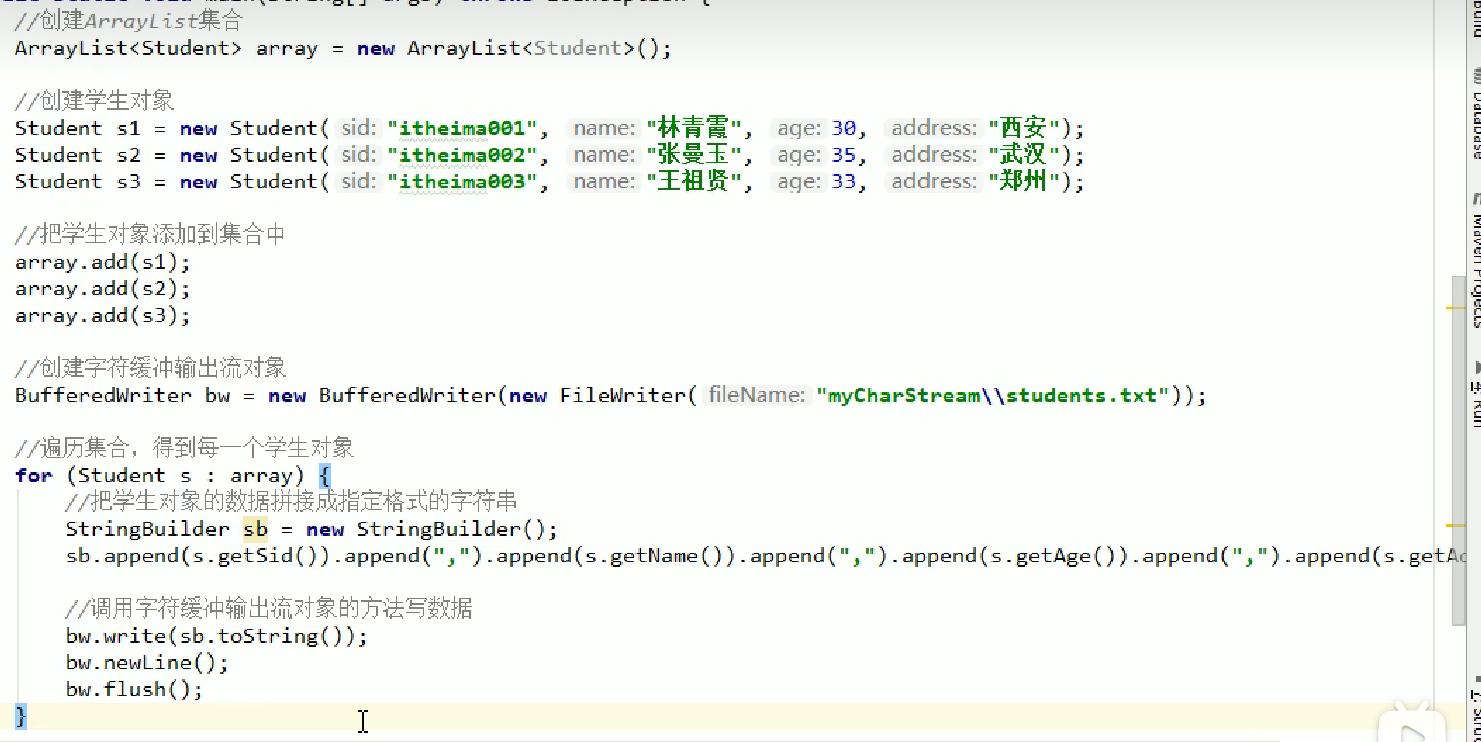The width and height of the screenshot is (1481, 742).
Task: Click the s.getName() call
Action: click(657, 556)
